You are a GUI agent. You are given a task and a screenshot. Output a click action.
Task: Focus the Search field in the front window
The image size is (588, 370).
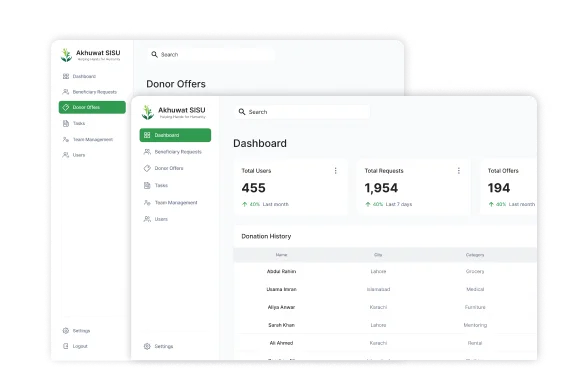(x=302, y=112)
